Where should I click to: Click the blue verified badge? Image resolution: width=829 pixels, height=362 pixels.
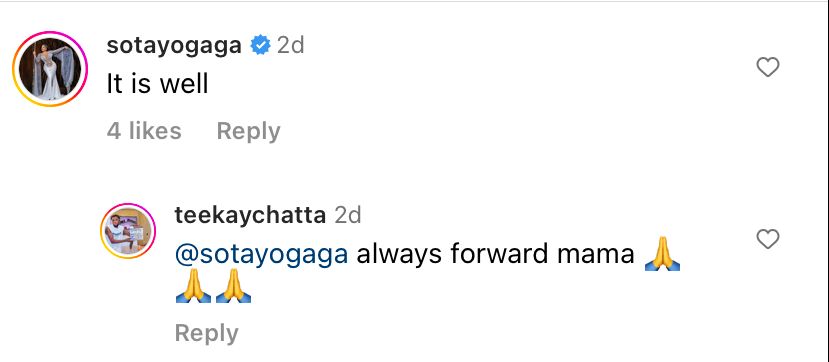[260, 45]
